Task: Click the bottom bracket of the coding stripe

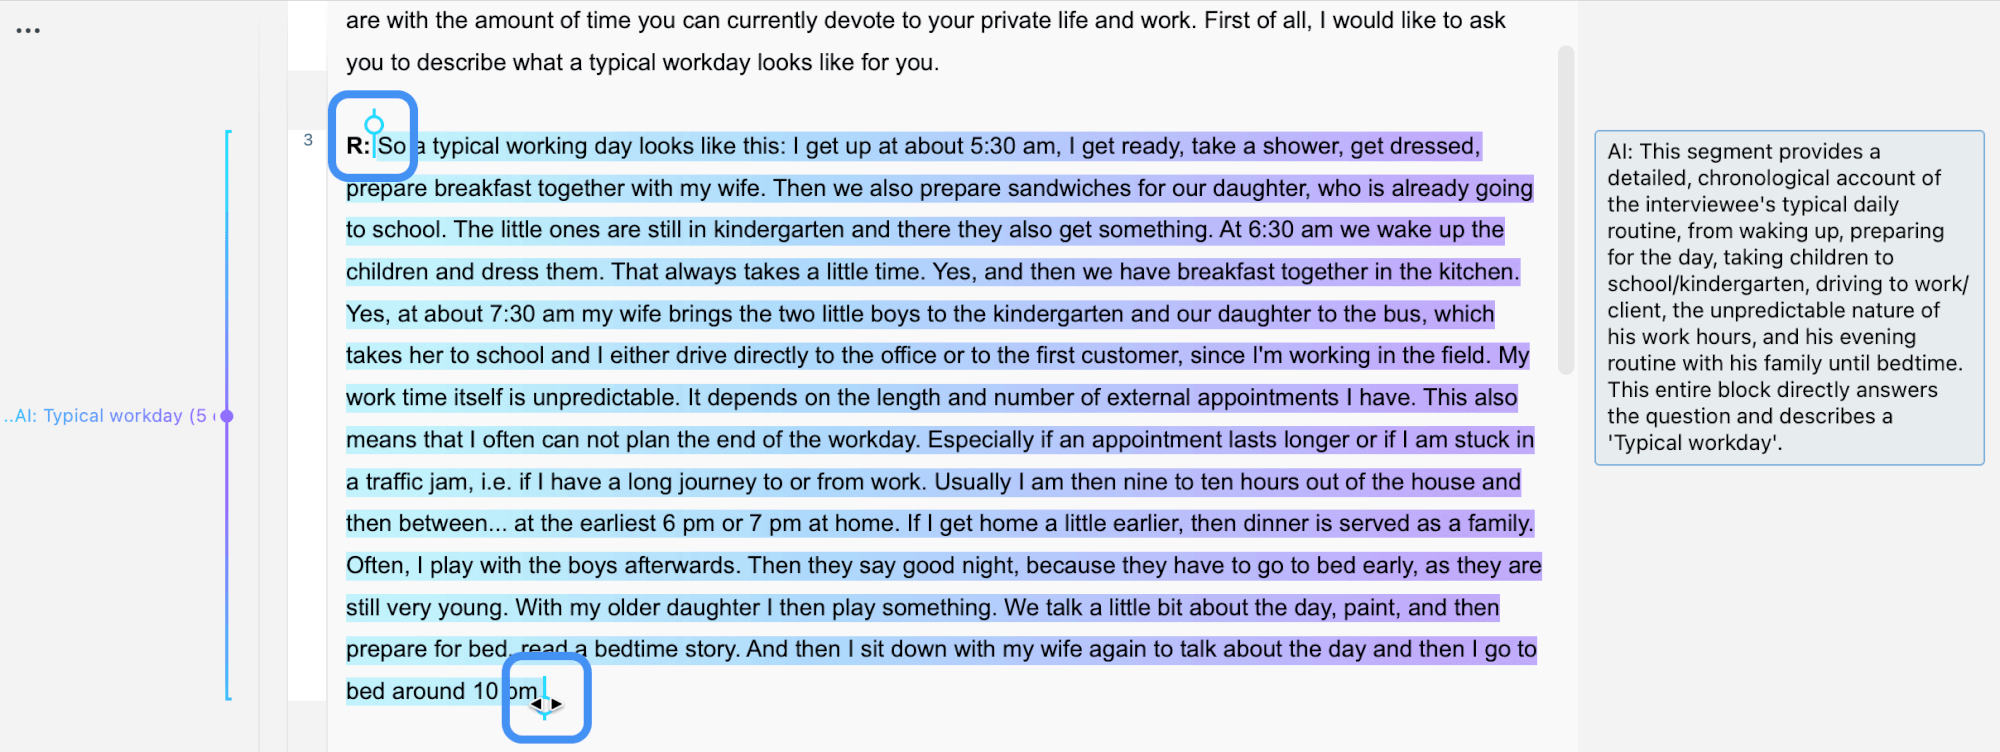Action: 229,697
